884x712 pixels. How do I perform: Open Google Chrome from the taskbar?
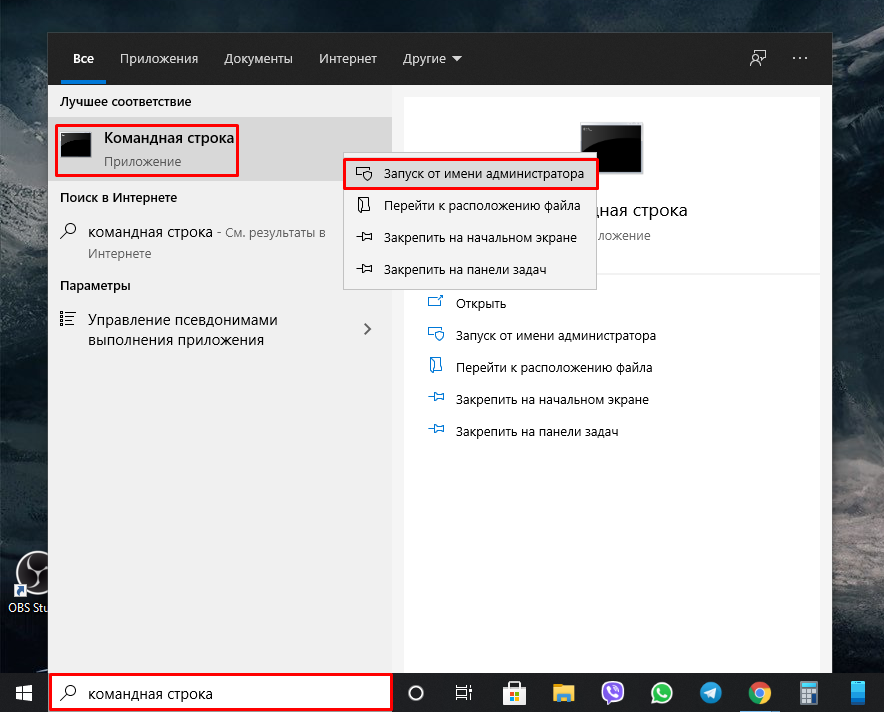point(759,693)
